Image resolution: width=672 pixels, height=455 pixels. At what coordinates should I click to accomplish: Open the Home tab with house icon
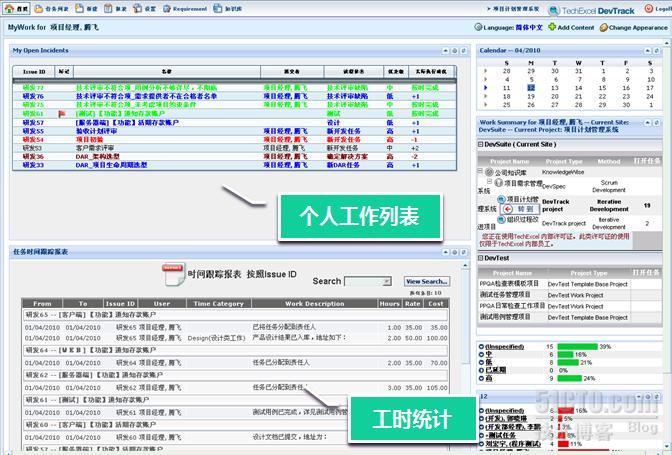coord(16,8)
